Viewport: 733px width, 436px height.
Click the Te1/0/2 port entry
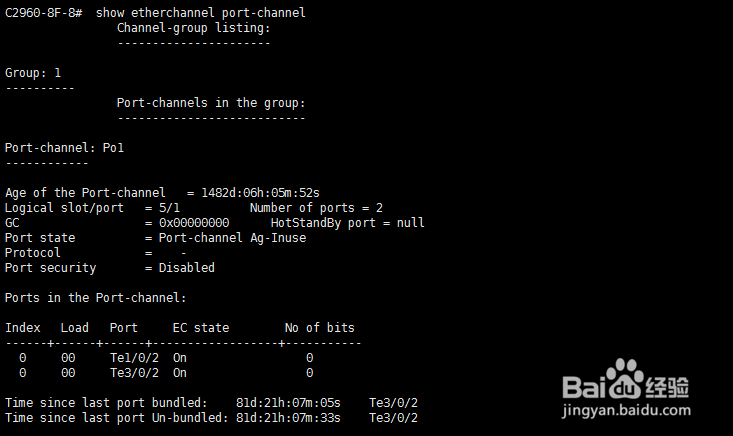pyautogui.click(x=134, y=358)
